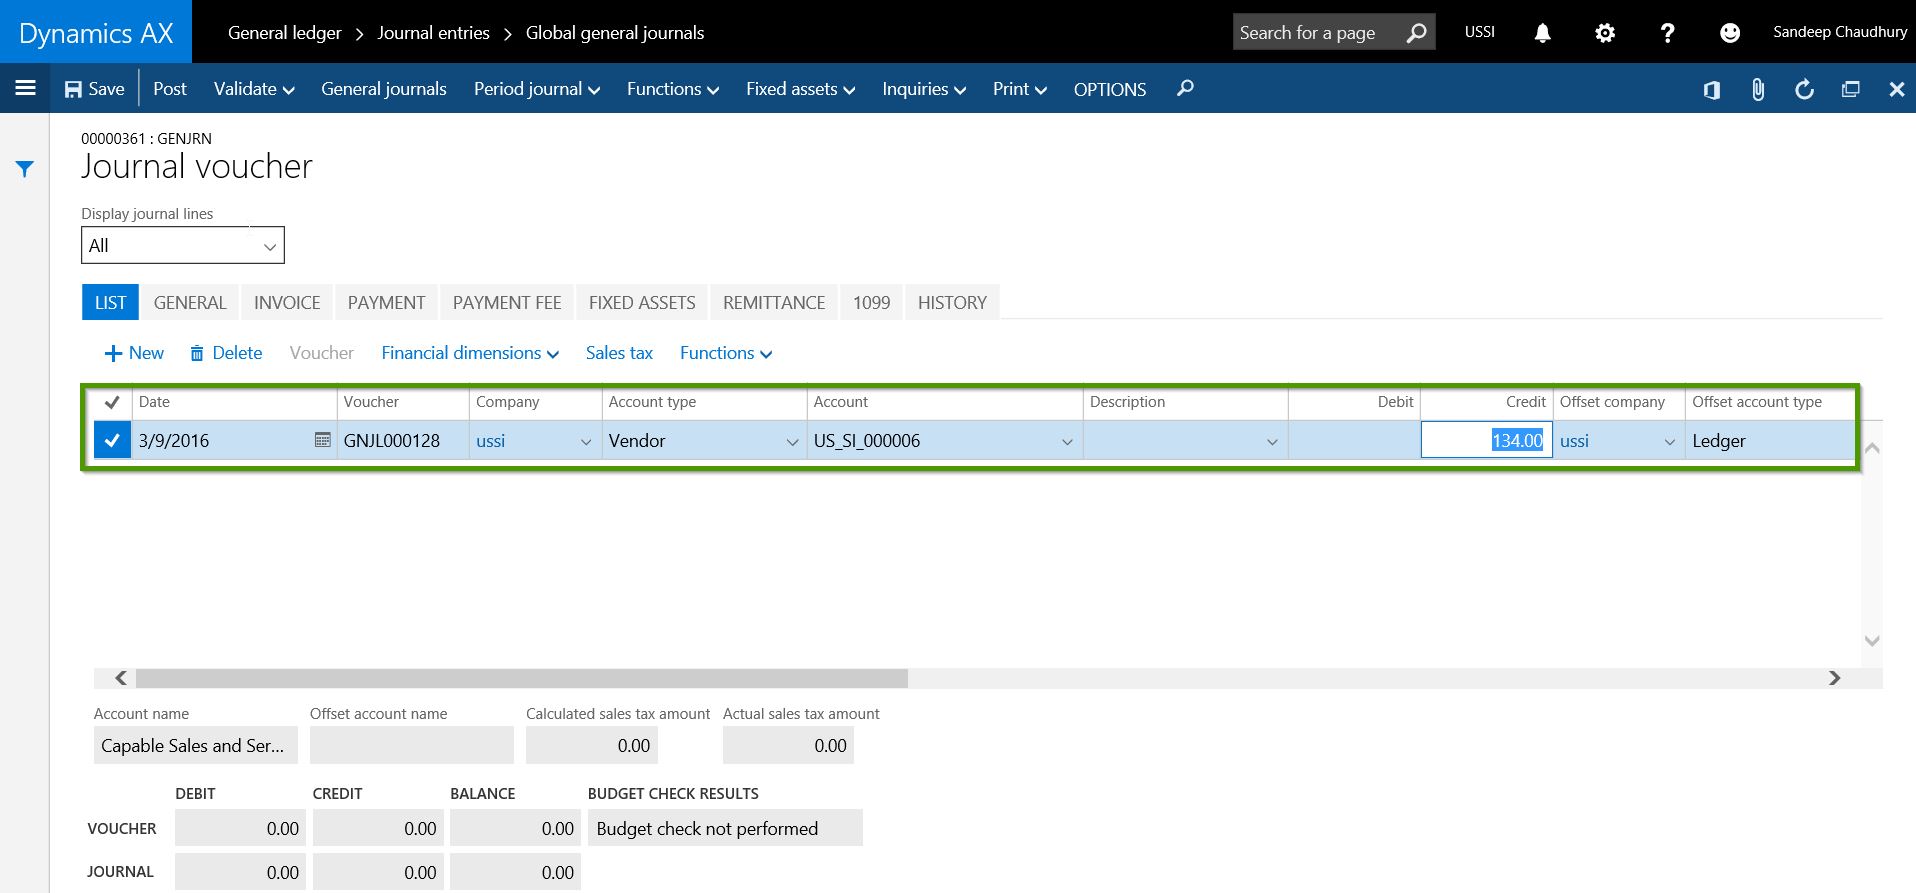
Task: Click the Post button
Action: pyautogui.click(x=170, y=89)
